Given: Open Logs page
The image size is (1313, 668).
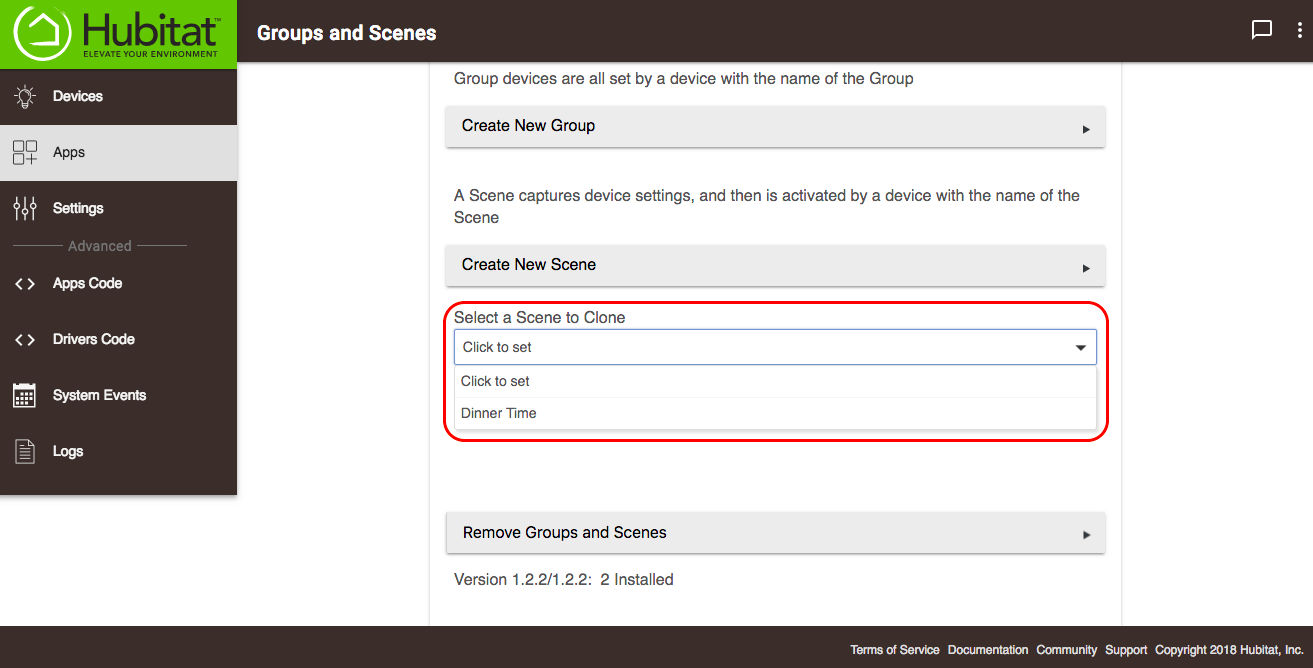Looking at the screenshot, I should pos(118,452).
